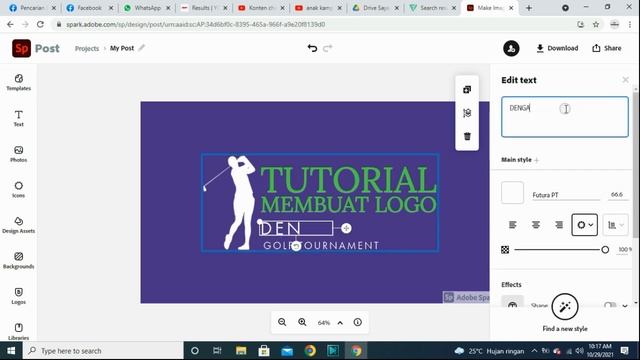Image resolution: width=640 pixels, height=360 pixels.
Task: Click the invite collaborator icon
Action: [511, 48]
